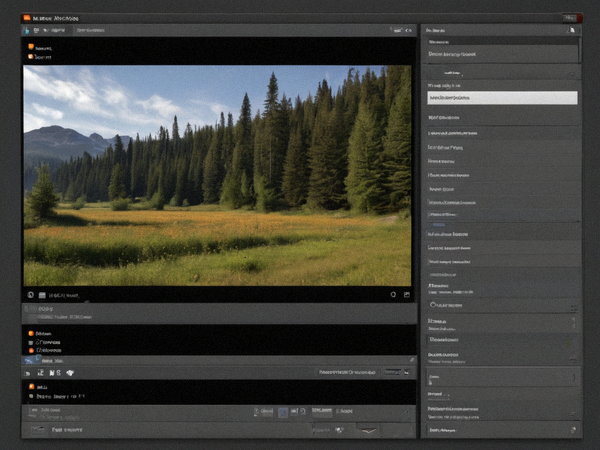600x450 pixels.
Task: Select the circular radio option in the right panel
Action: point(433,305)
